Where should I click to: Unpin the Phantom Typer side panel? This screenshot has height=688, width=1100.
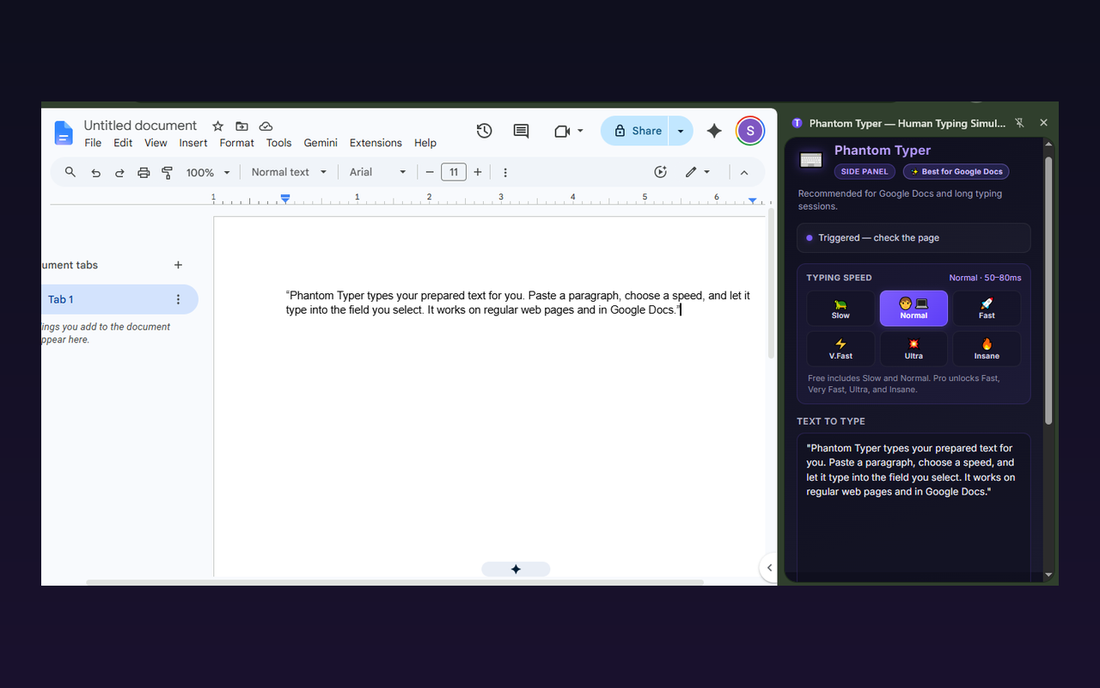coord(1019,123)
